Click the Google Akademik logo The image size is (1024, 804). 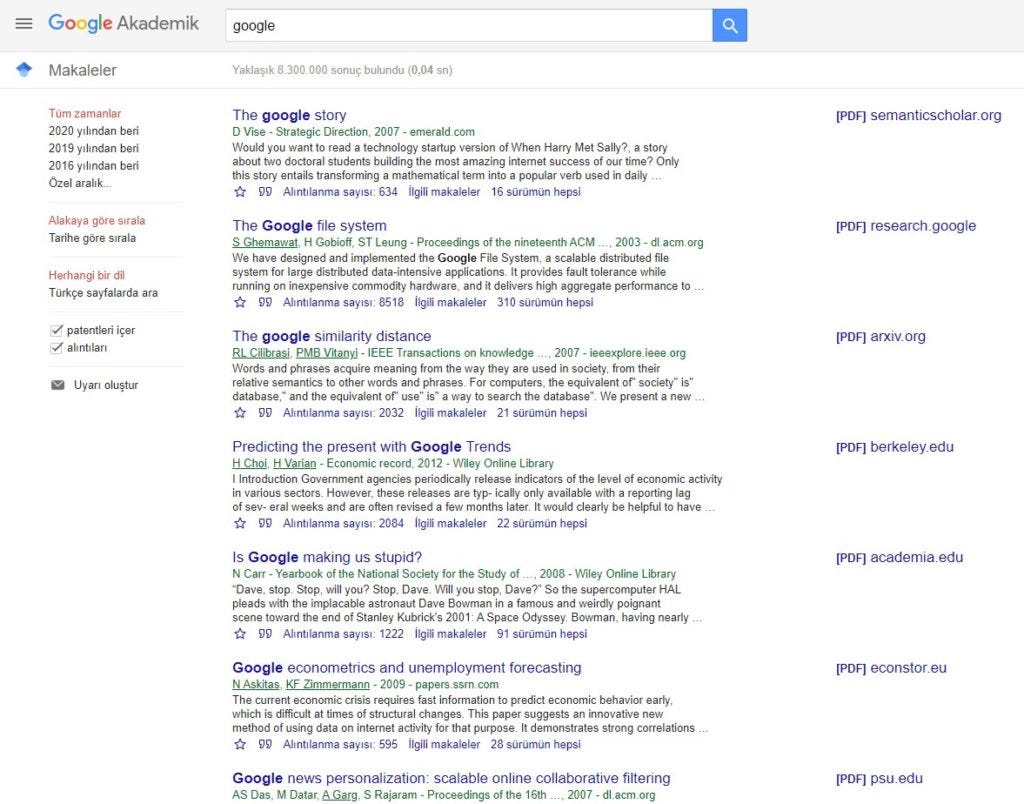[x=123, y=24]
